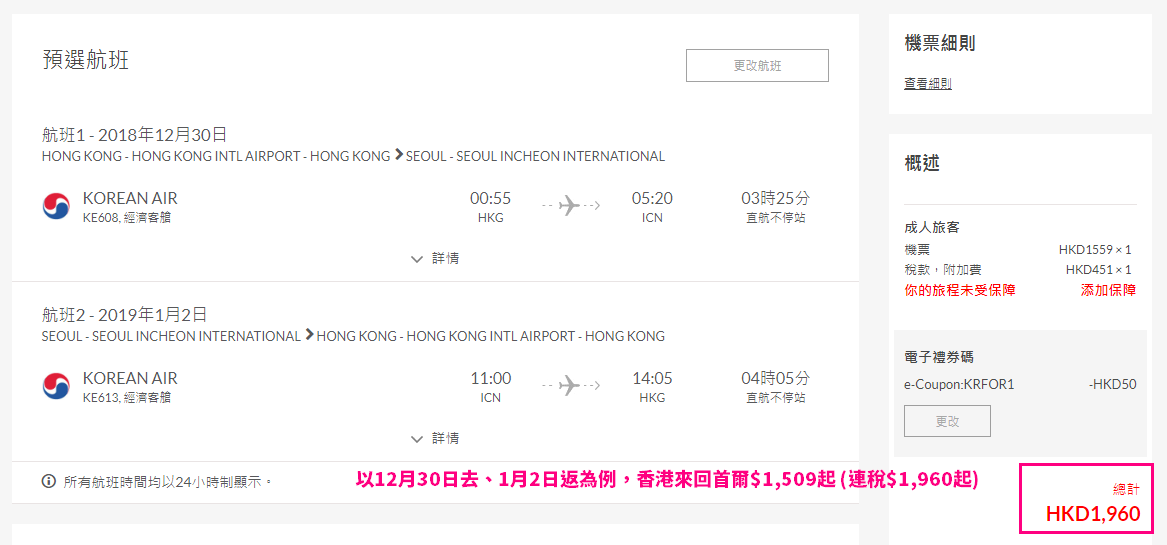Expand 詳情 for flight KE608
This screenshot has width=1167, height=545.
tap(435, 258)
